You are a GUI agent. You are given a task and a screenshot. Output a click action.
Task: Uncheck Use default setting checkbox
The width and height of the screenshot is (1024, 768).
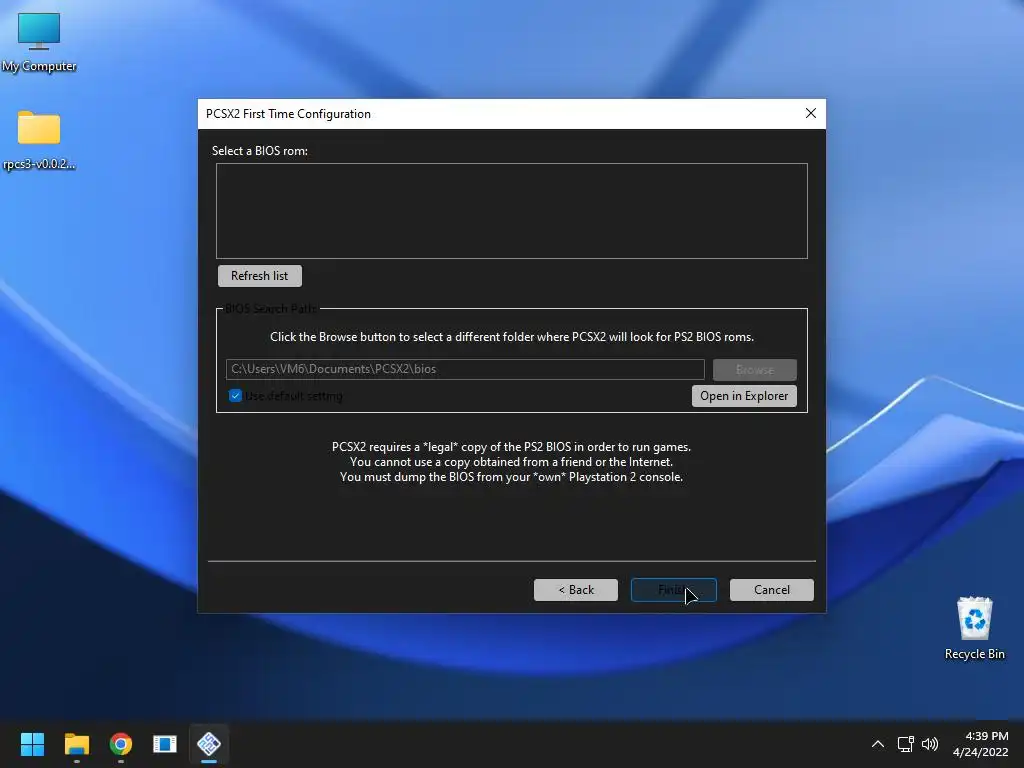tap(235, 396)
